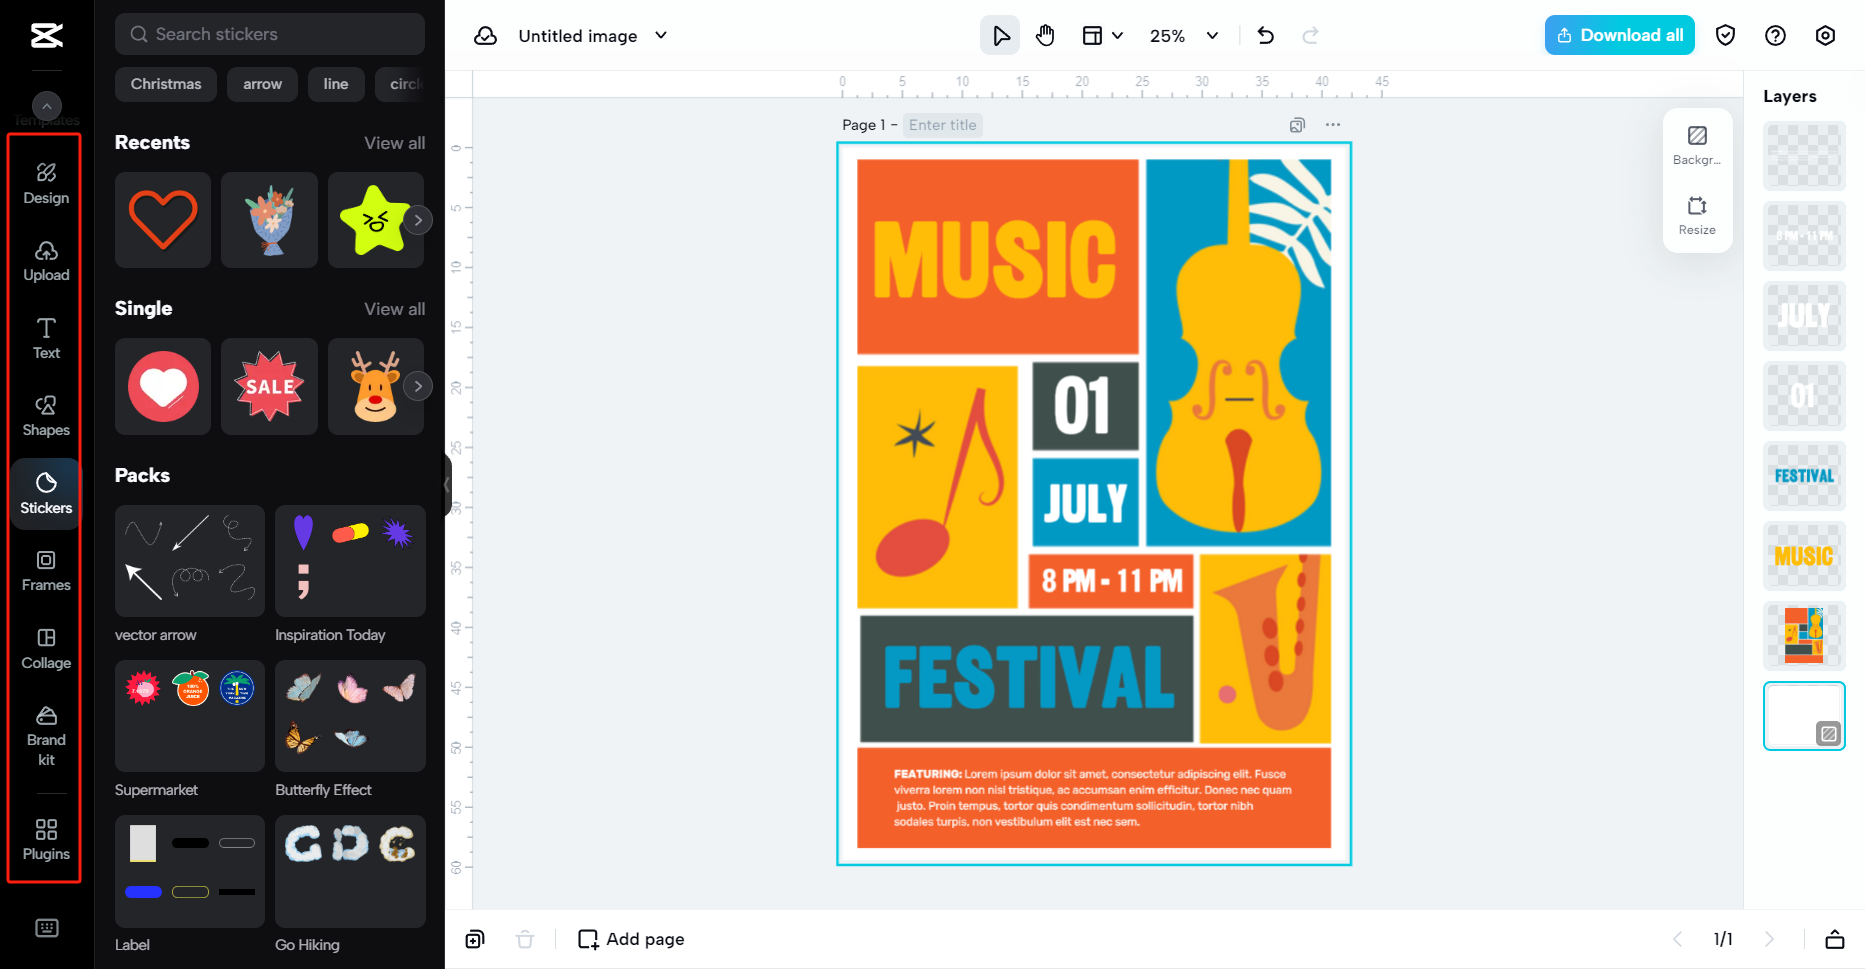Open the Shapes panel

point(46,416)
